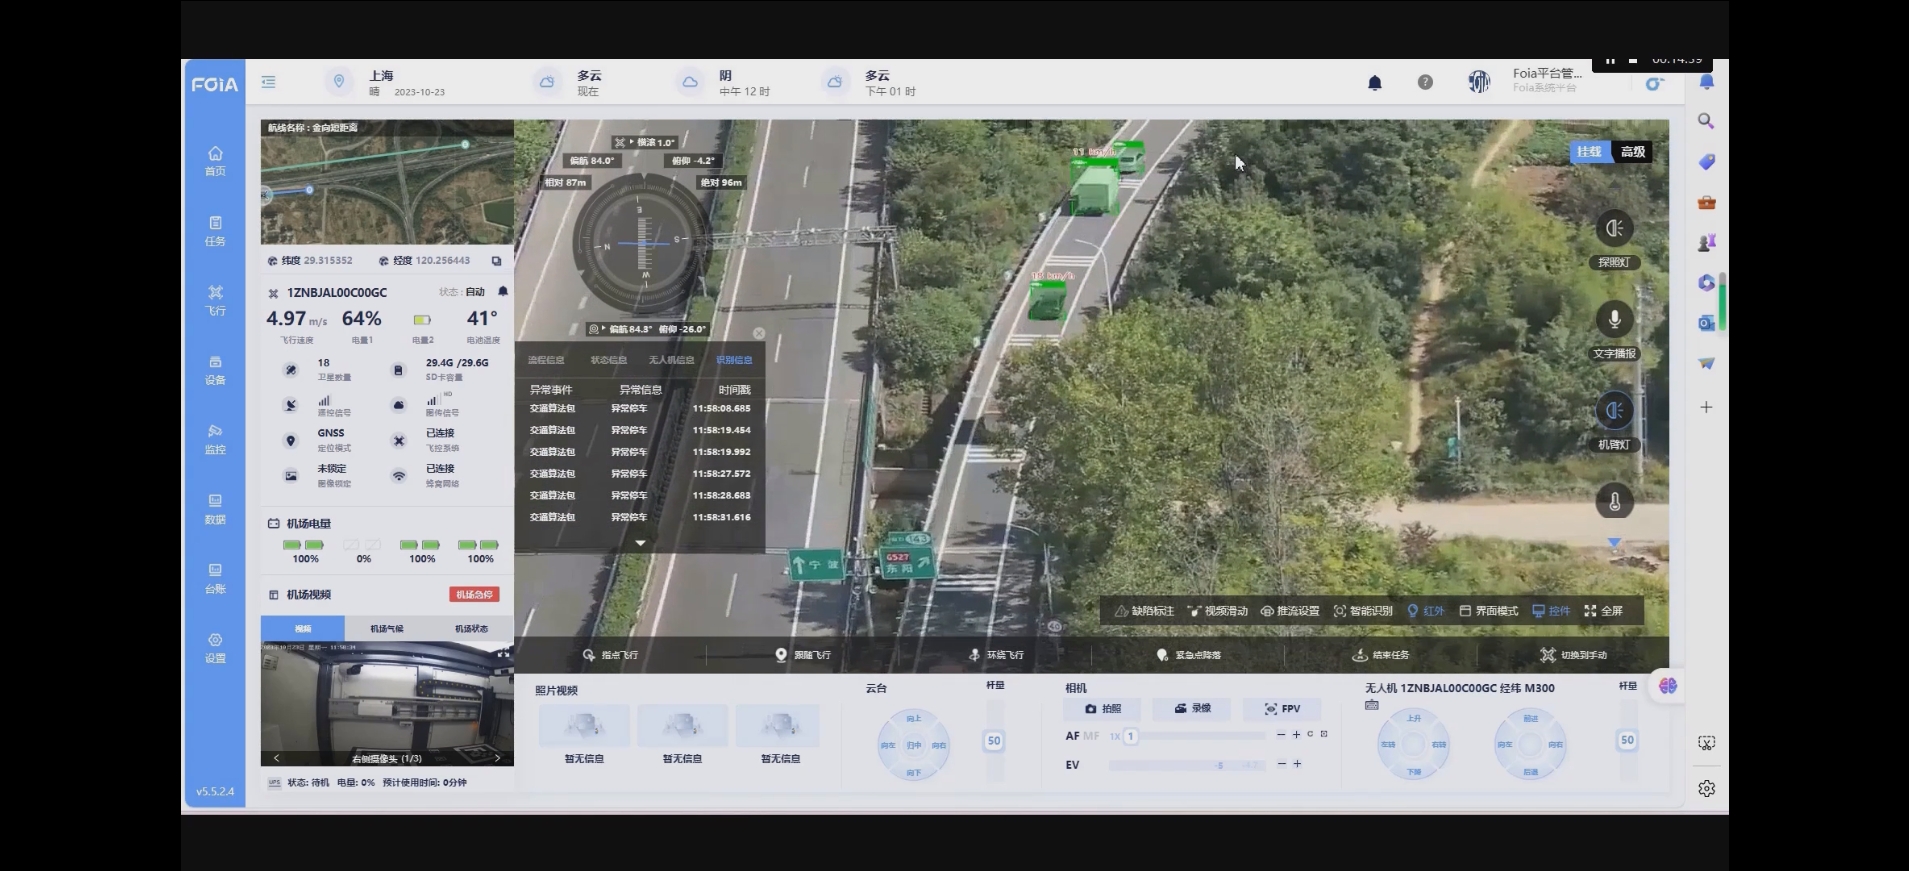
Task: Show the next airport camera with right chevron
Action: click(497, 758)
